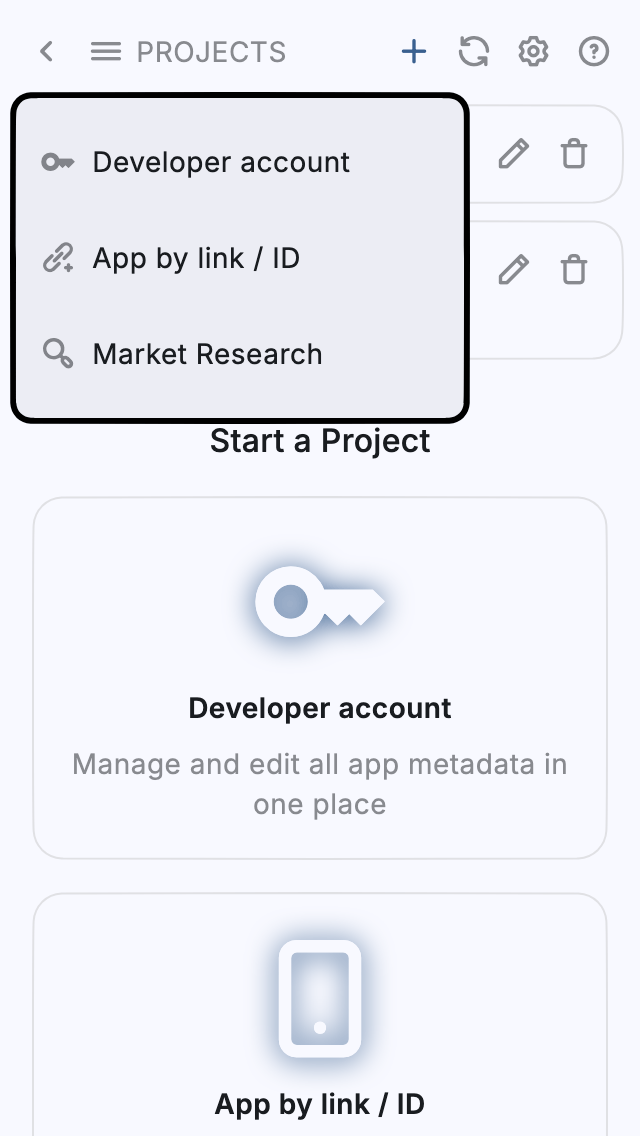This screenshot has height=1136, width=640.
Task: Delete the second project with trash icon
Action: tap(574, 270)
